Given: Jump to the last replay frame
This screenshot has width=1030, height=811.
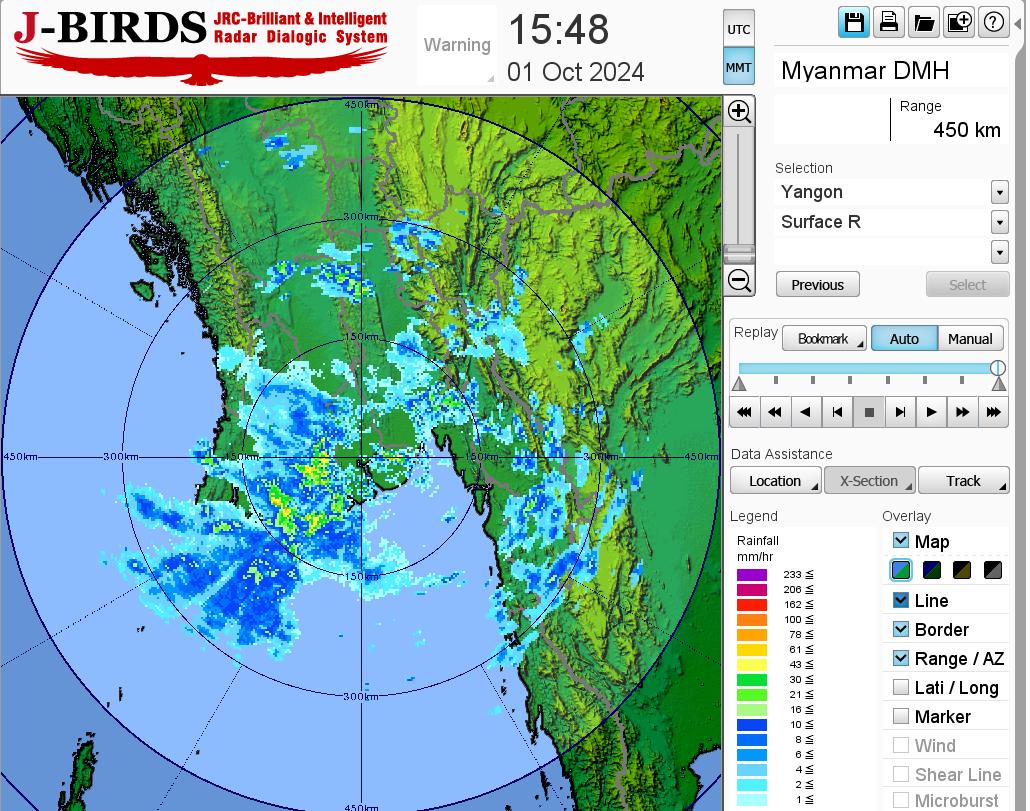Looking at the screenshot, I should tap(993, 411).
